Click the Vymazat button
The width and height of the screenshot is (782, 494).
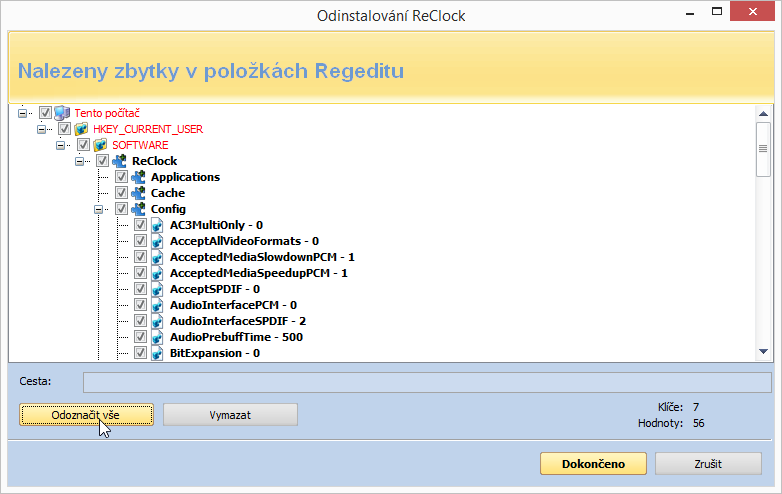[x=230, y=415]
